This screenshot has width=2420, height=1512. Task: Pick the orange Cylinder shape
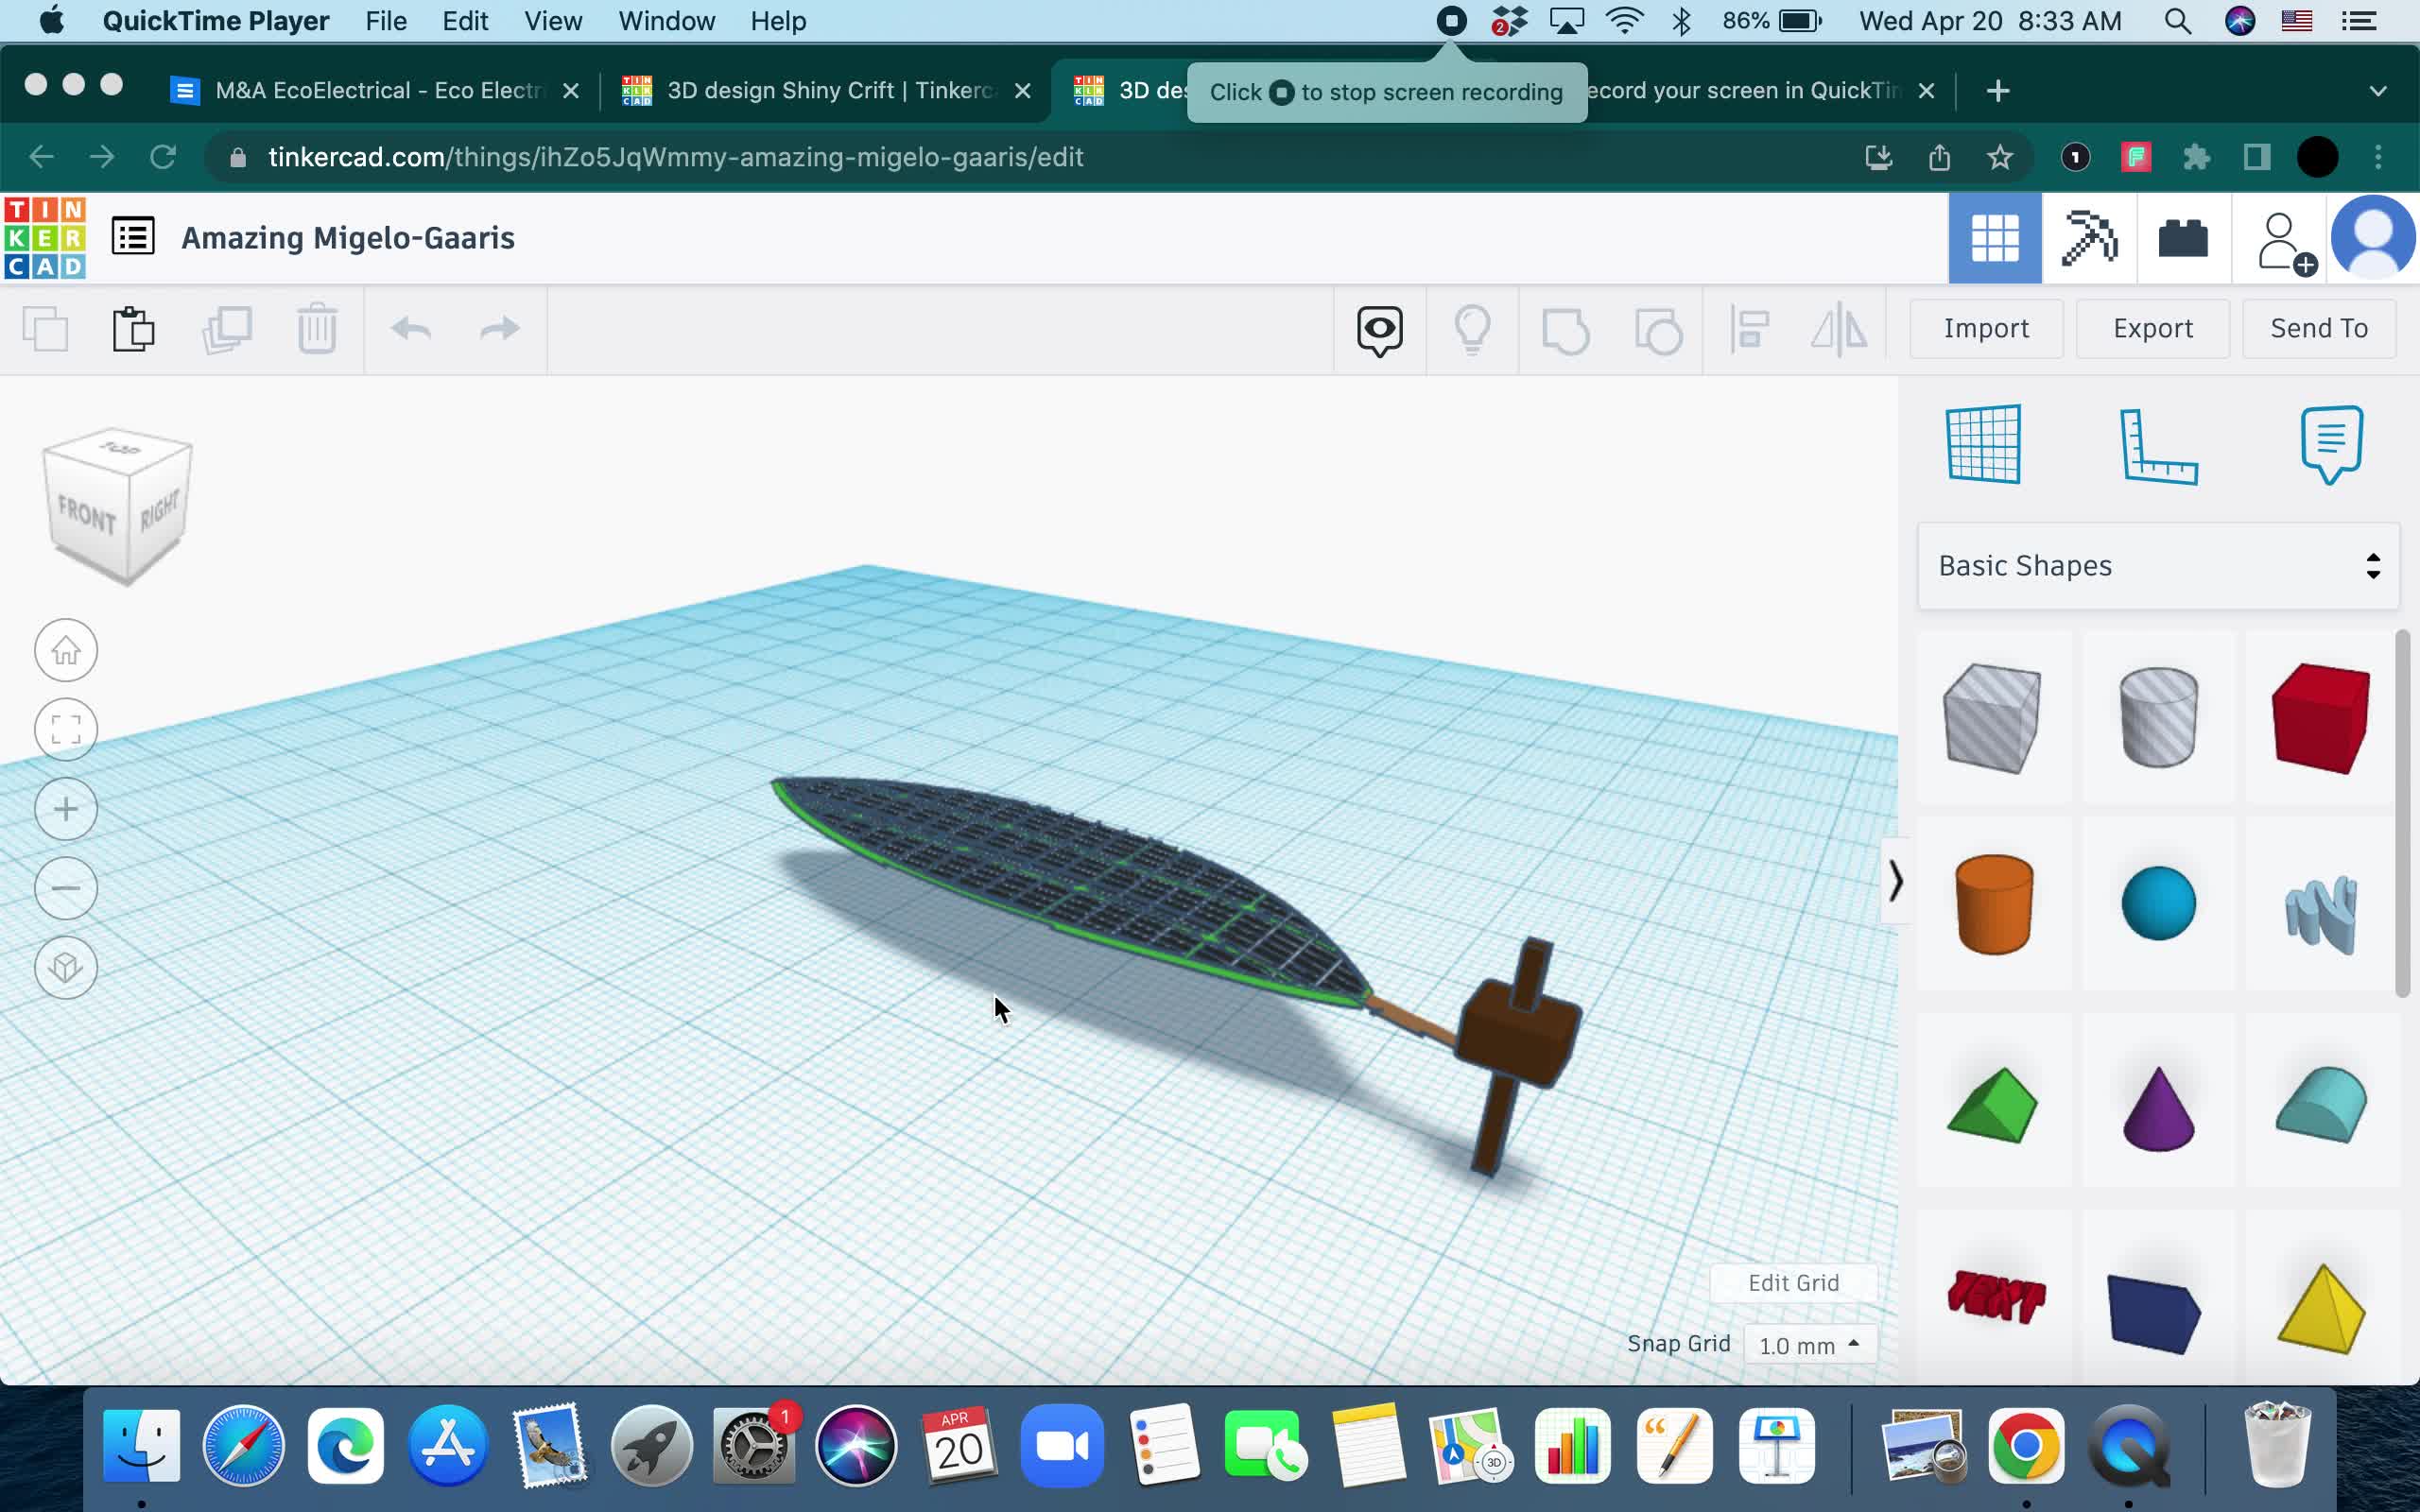click(x=1994, y=904)
